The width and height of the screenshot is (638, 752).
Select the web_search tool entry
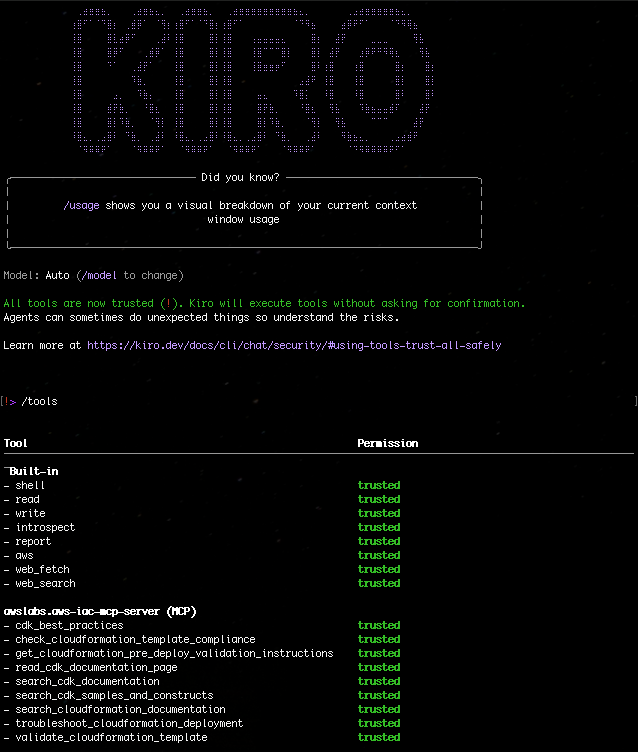pos(45,583)
